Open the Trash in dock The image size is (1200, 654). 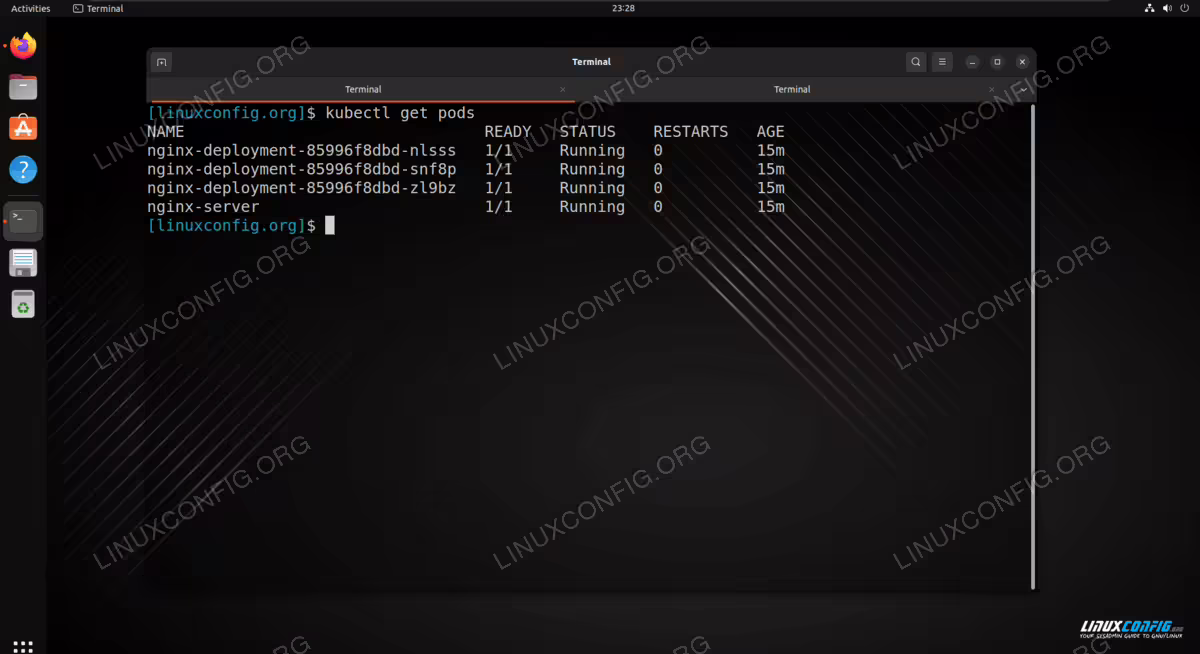point(23,303)
